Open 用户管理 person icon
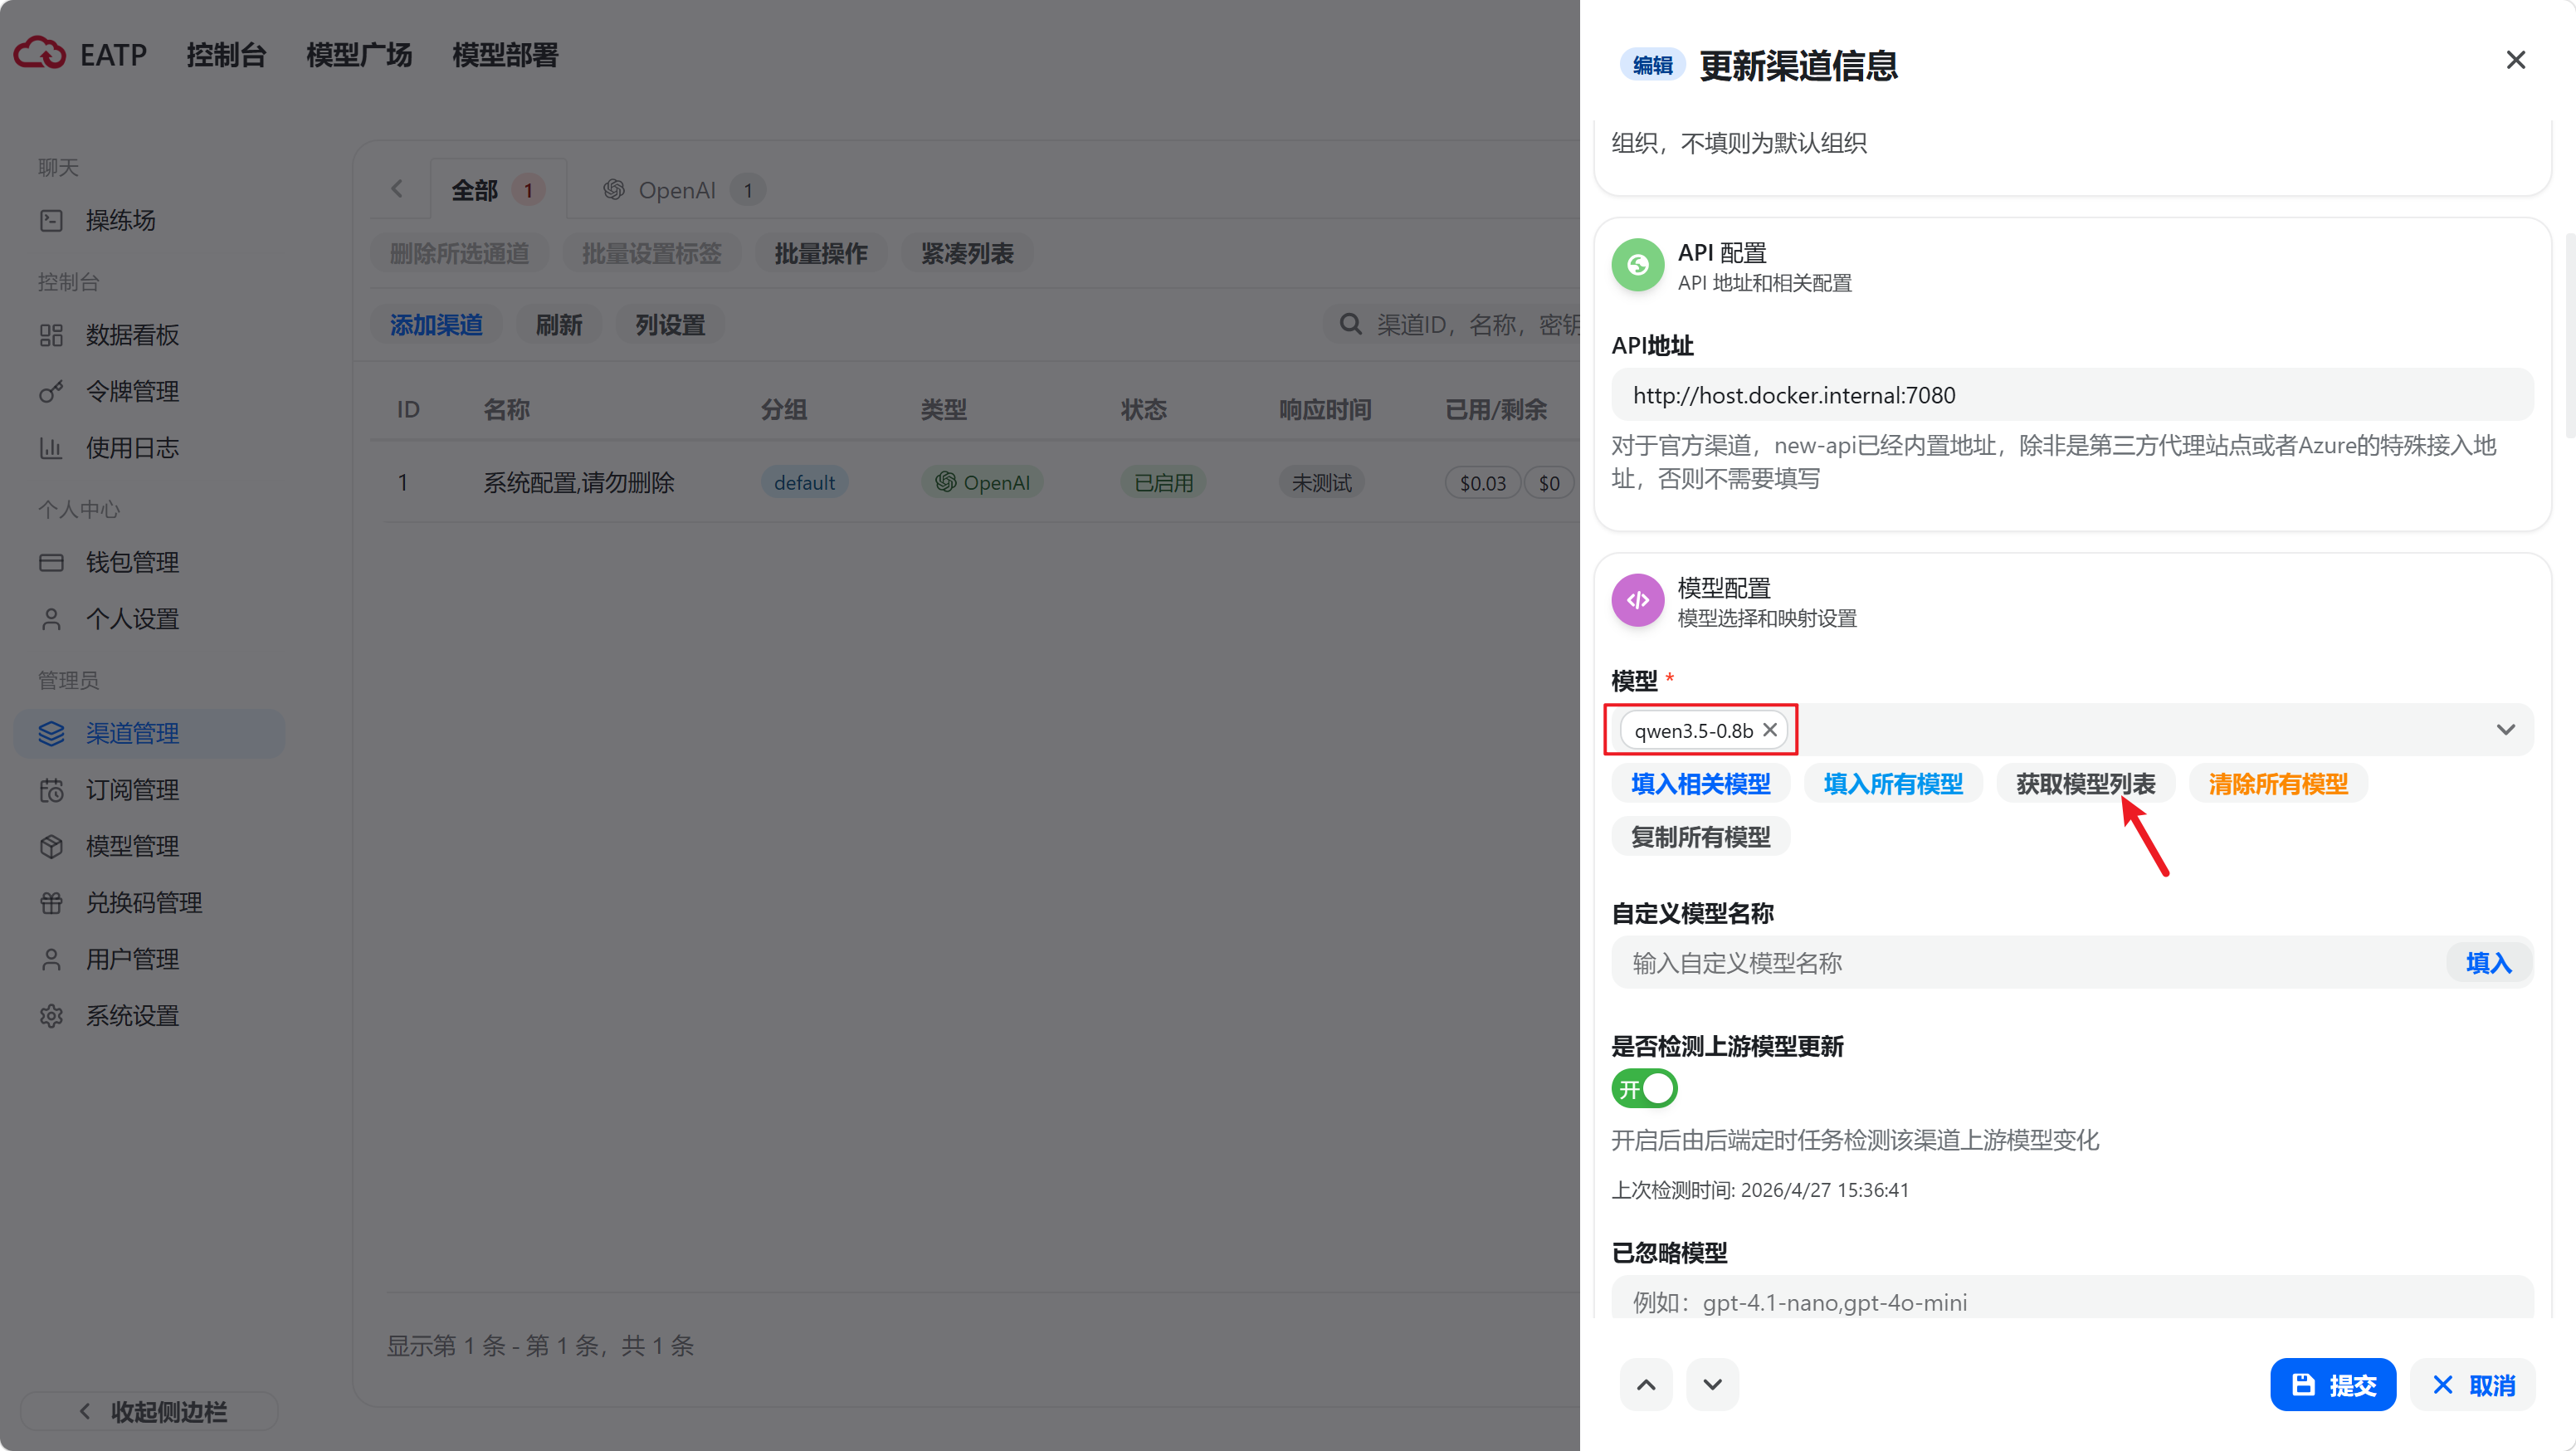 pos(51,959)
